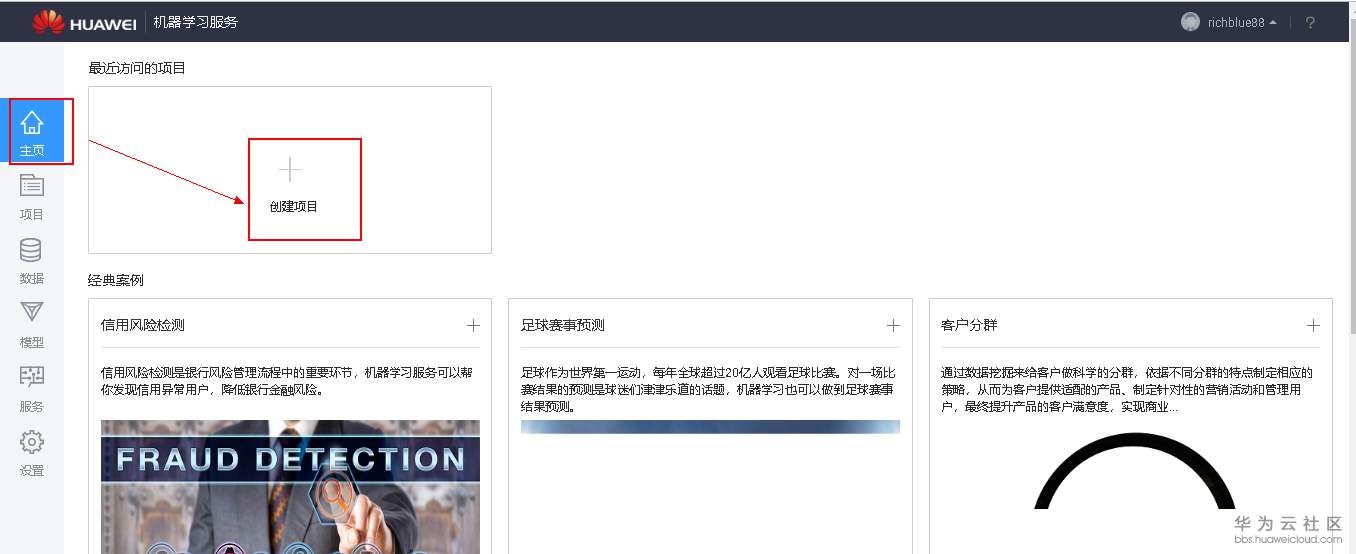
Task: Click the 经典案例 heading
Action: [116, 280]
